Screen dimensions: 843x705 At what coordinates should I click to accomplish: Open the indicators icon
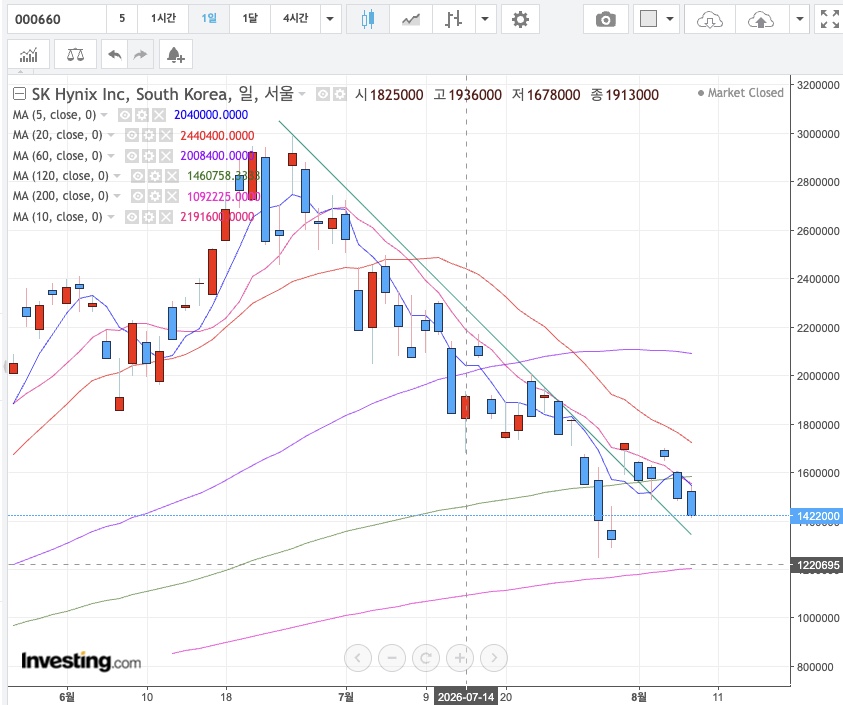coord(28,54)
